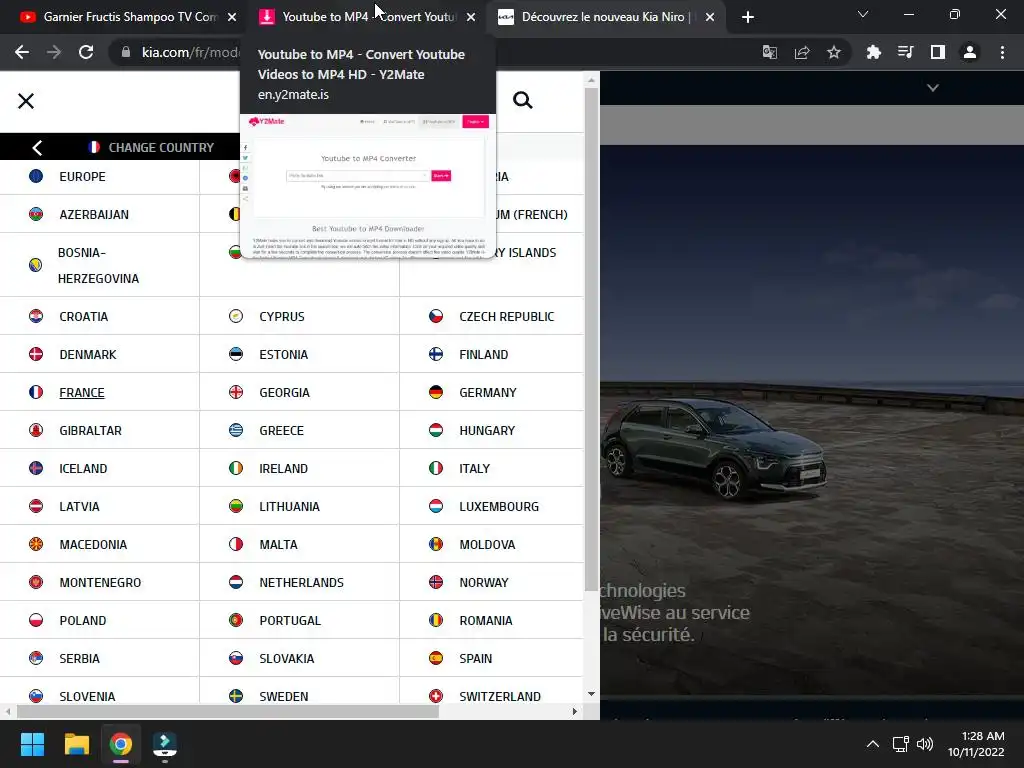This screenshot has height=768, width=1024.
Task: Click the vertical scrollbar of country panel
Action: [x=591, y=340]
